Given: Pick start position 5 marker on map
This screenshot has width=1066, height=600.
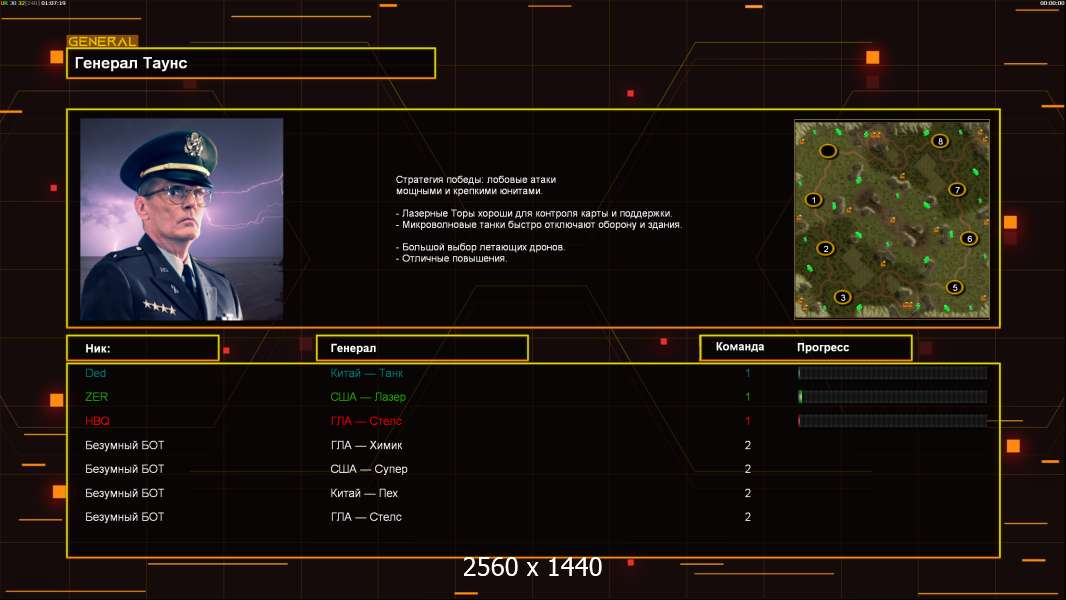Looking at the screenshot, I should click(x=954, y=287).
